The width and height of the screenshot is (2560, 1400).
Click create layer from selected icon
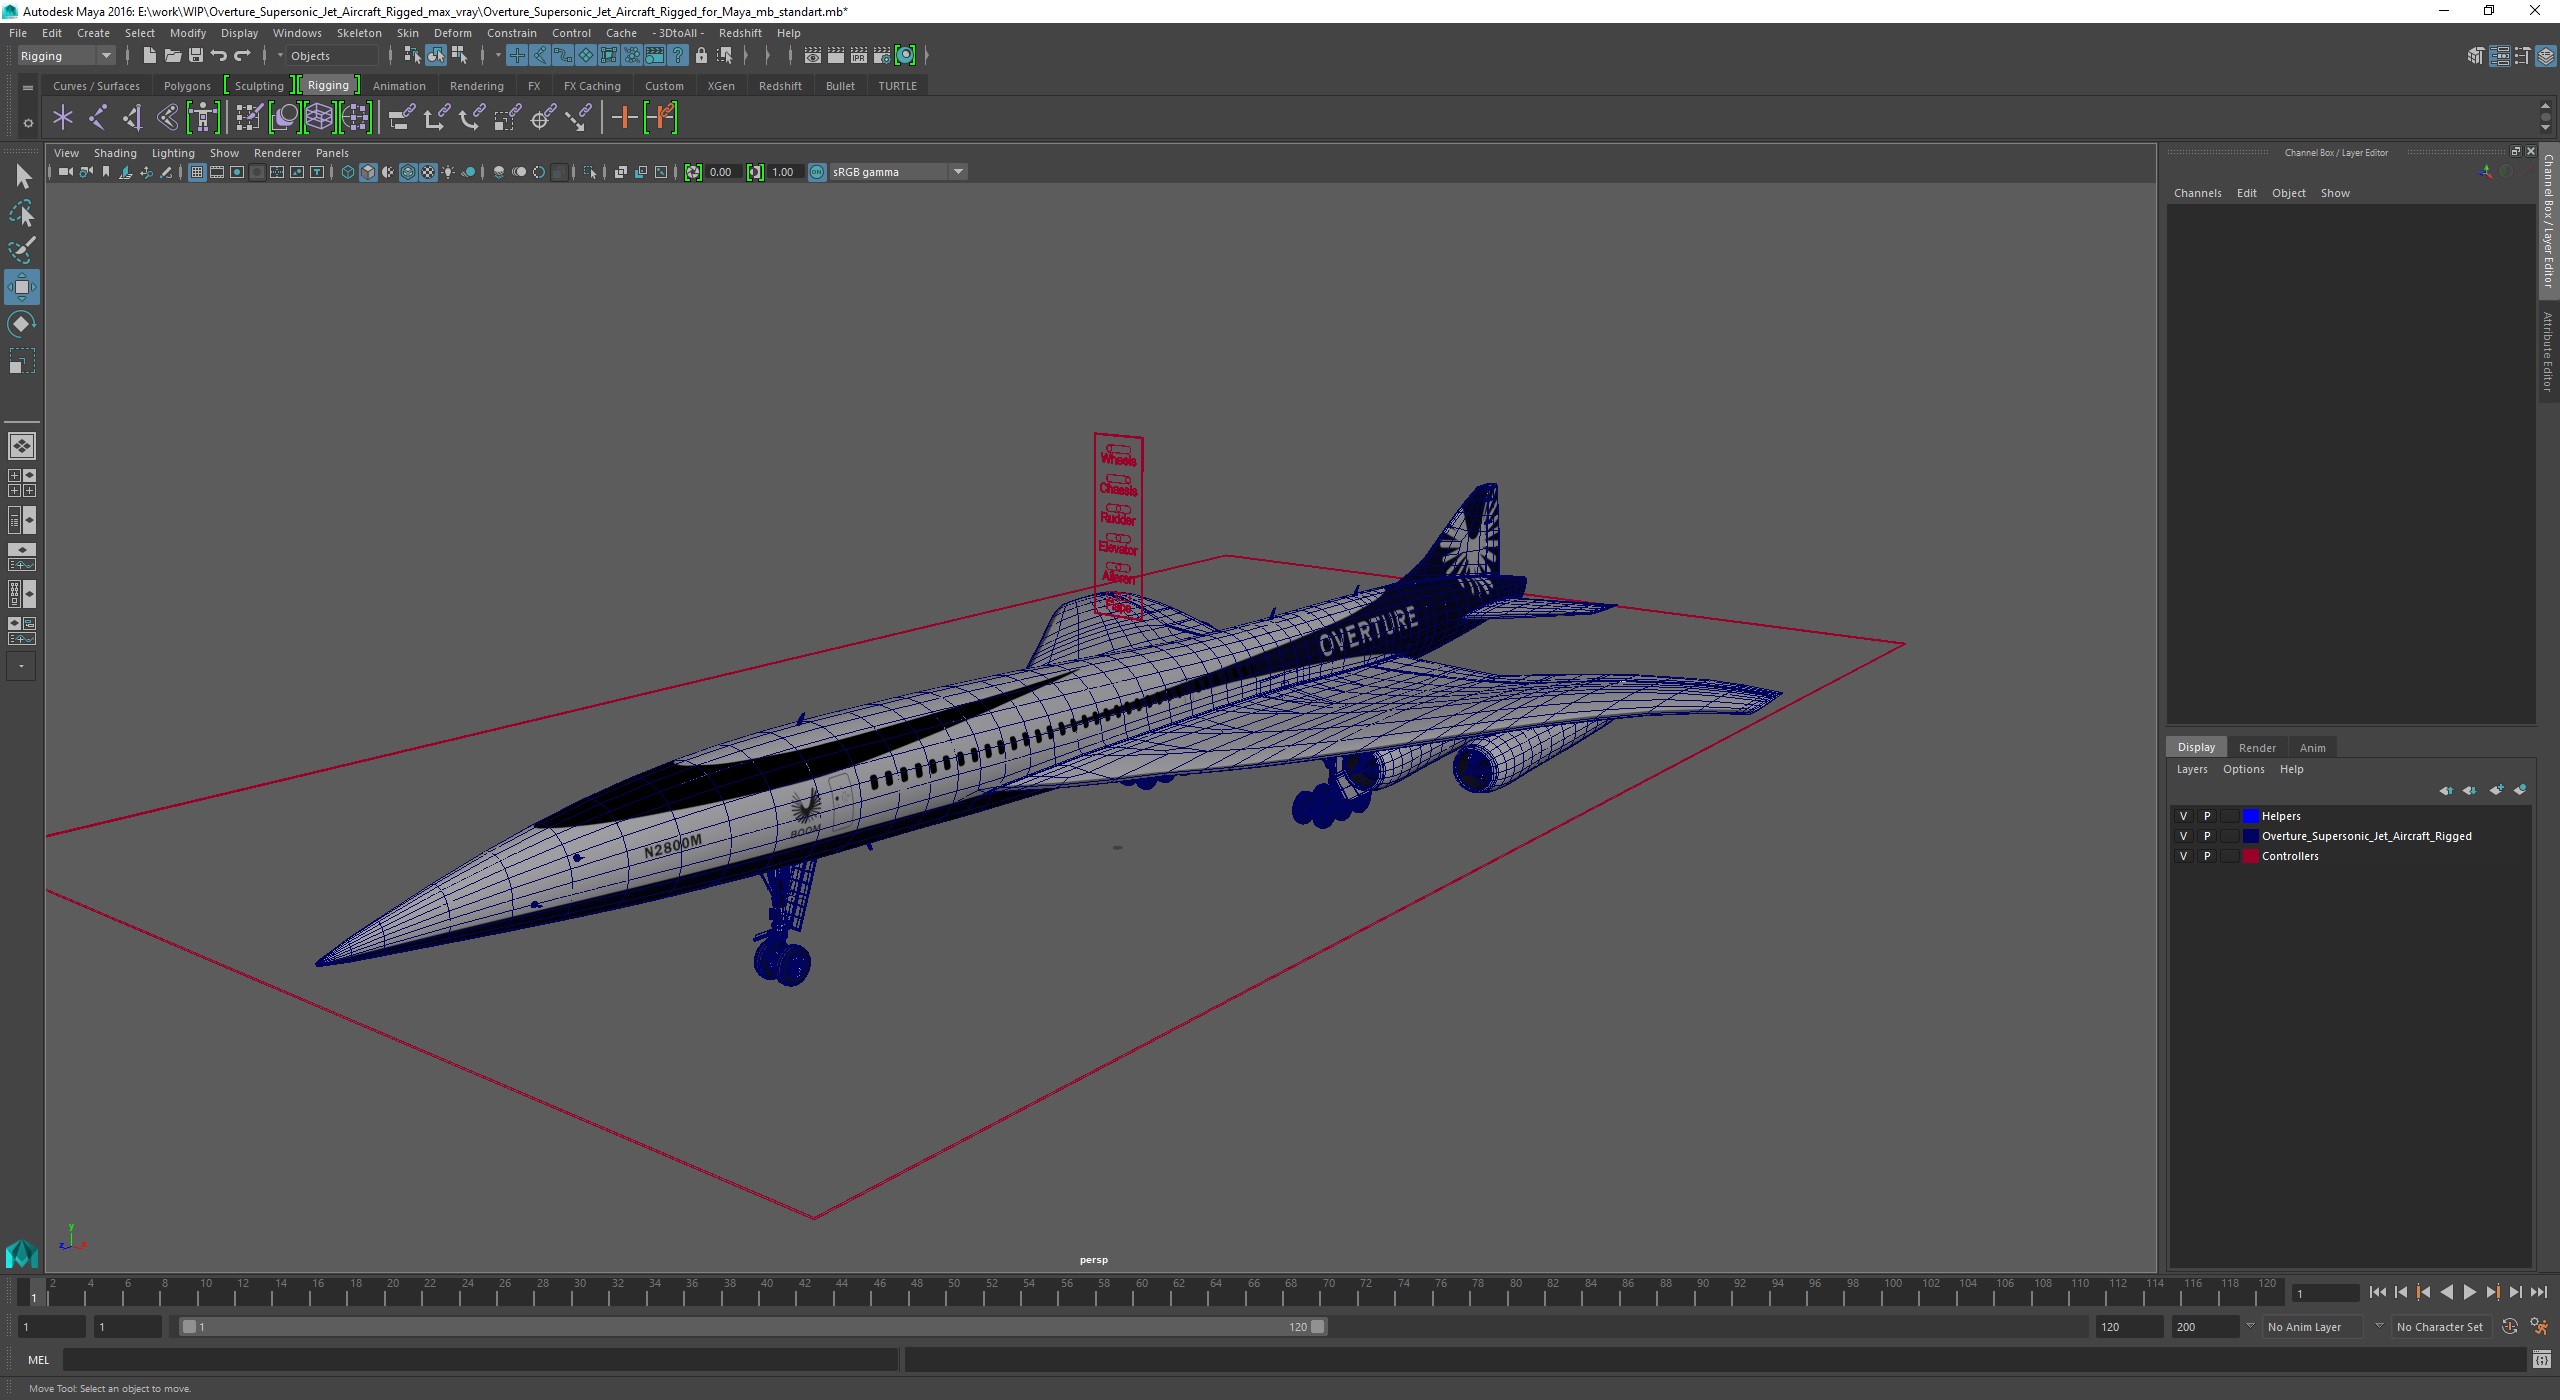point(2520,790)
